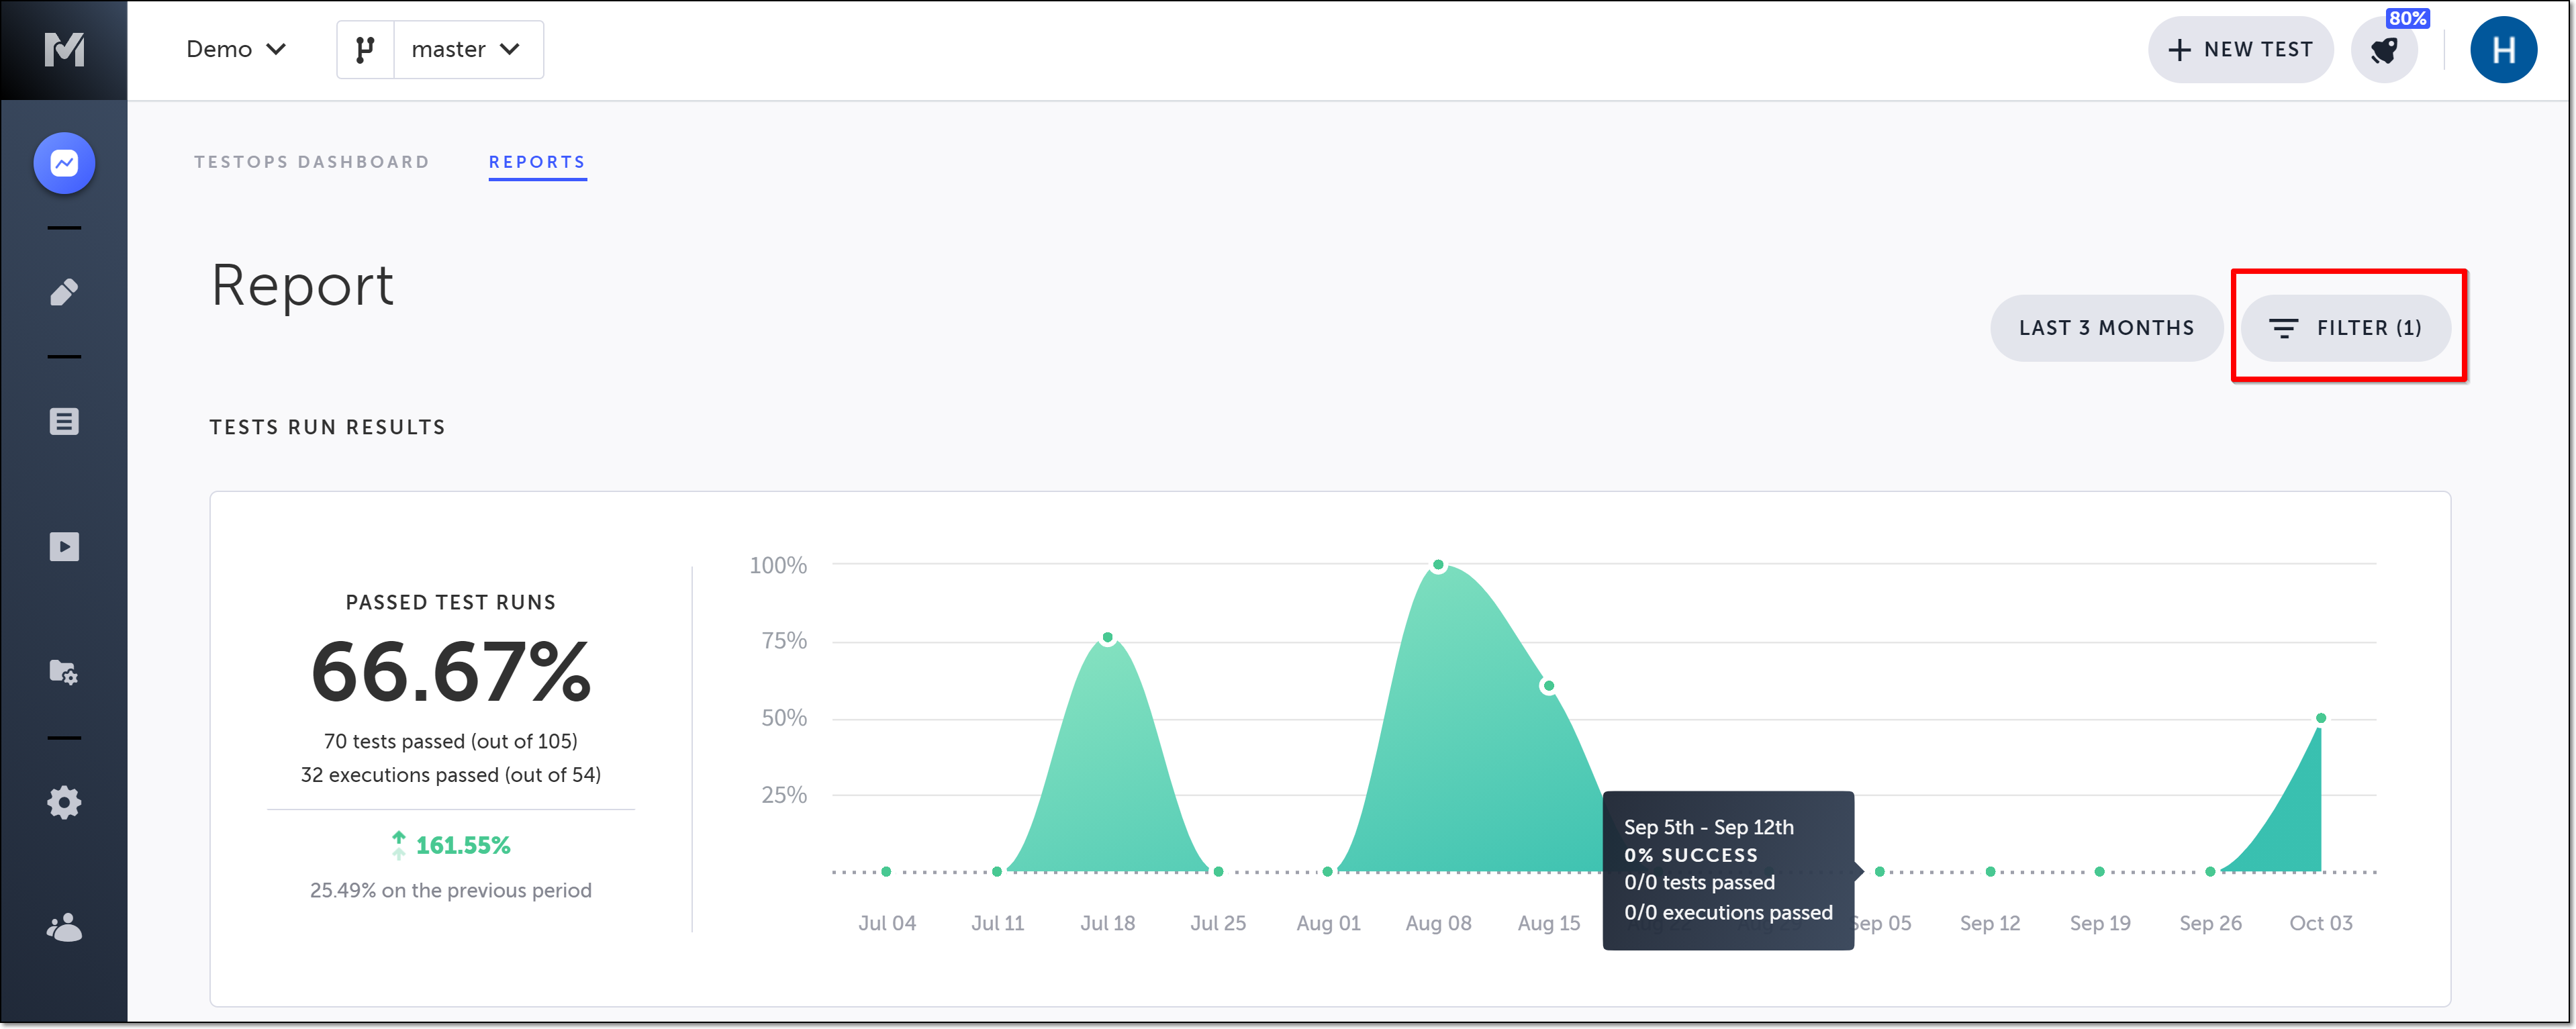Open the document list icon in sidebar
The width and height of the screenshot is (2576, 1029).
click(x=64, y=421)
